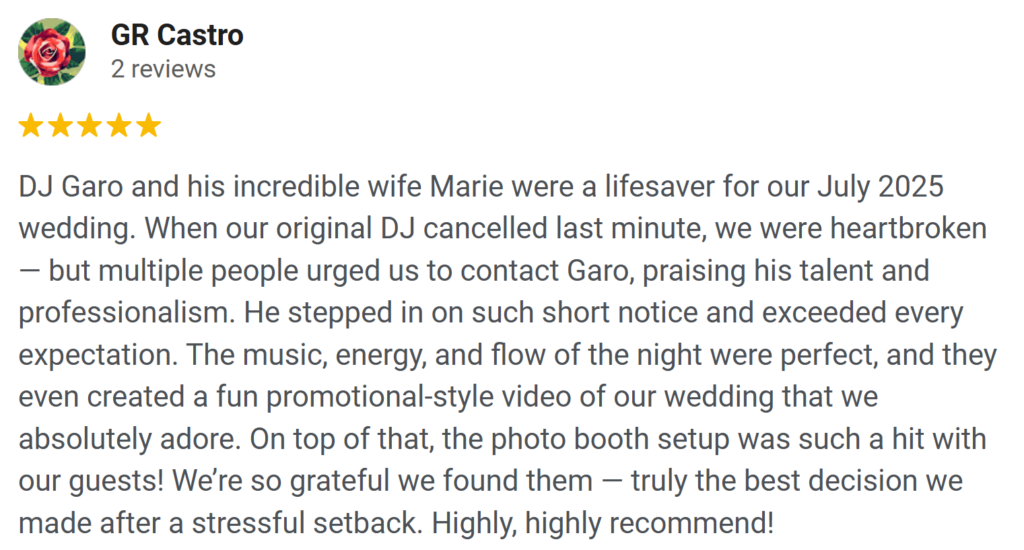Click the second gold rating star
Viewport: 1024px width, 550px height.
(60, 125)
